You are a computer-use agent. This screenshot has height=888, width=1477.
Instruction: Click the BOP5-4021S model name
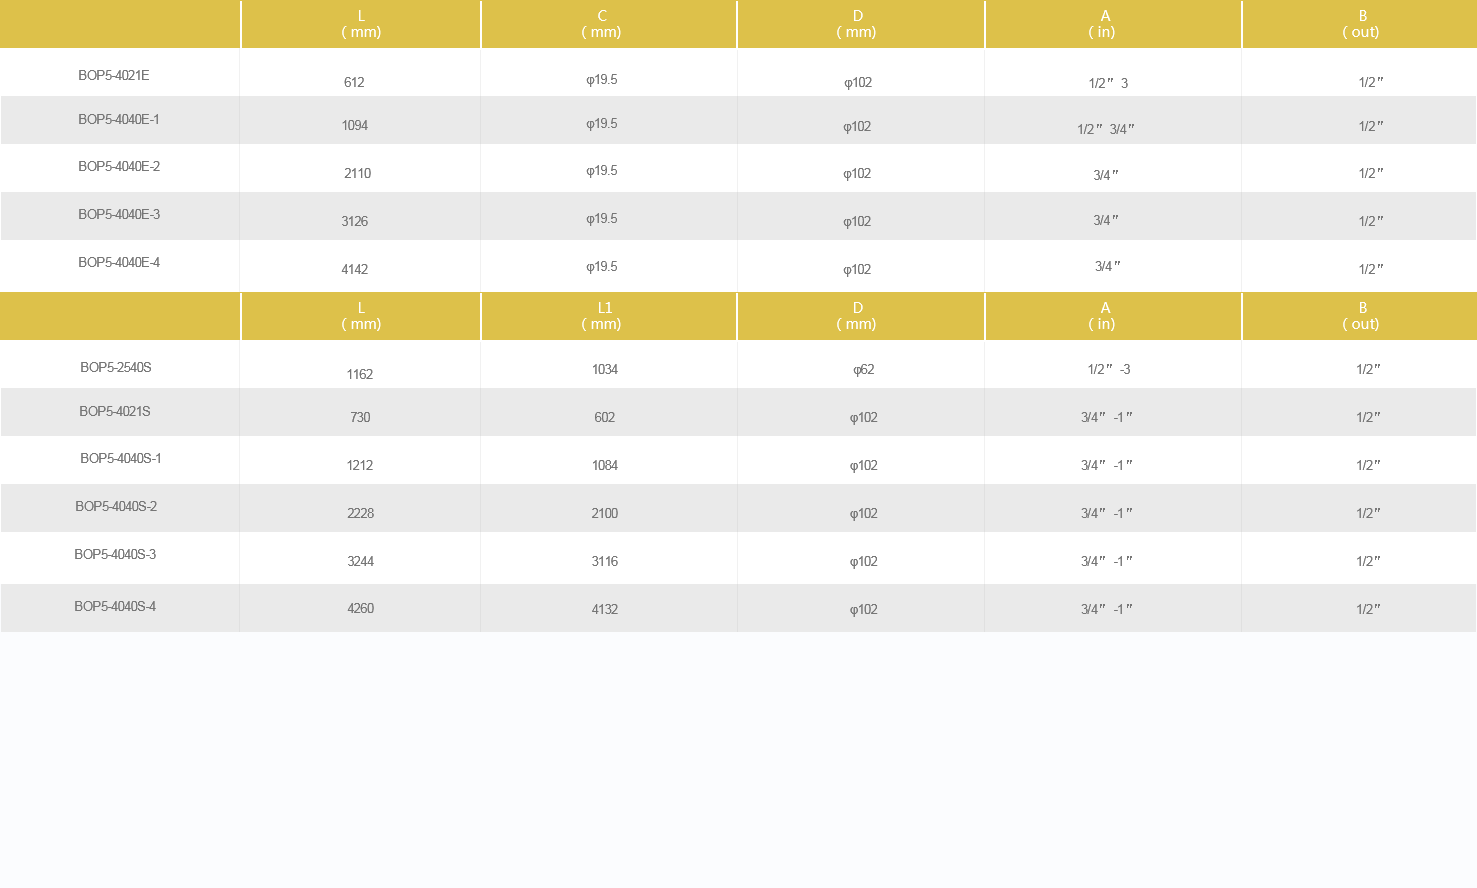(115, 412)
